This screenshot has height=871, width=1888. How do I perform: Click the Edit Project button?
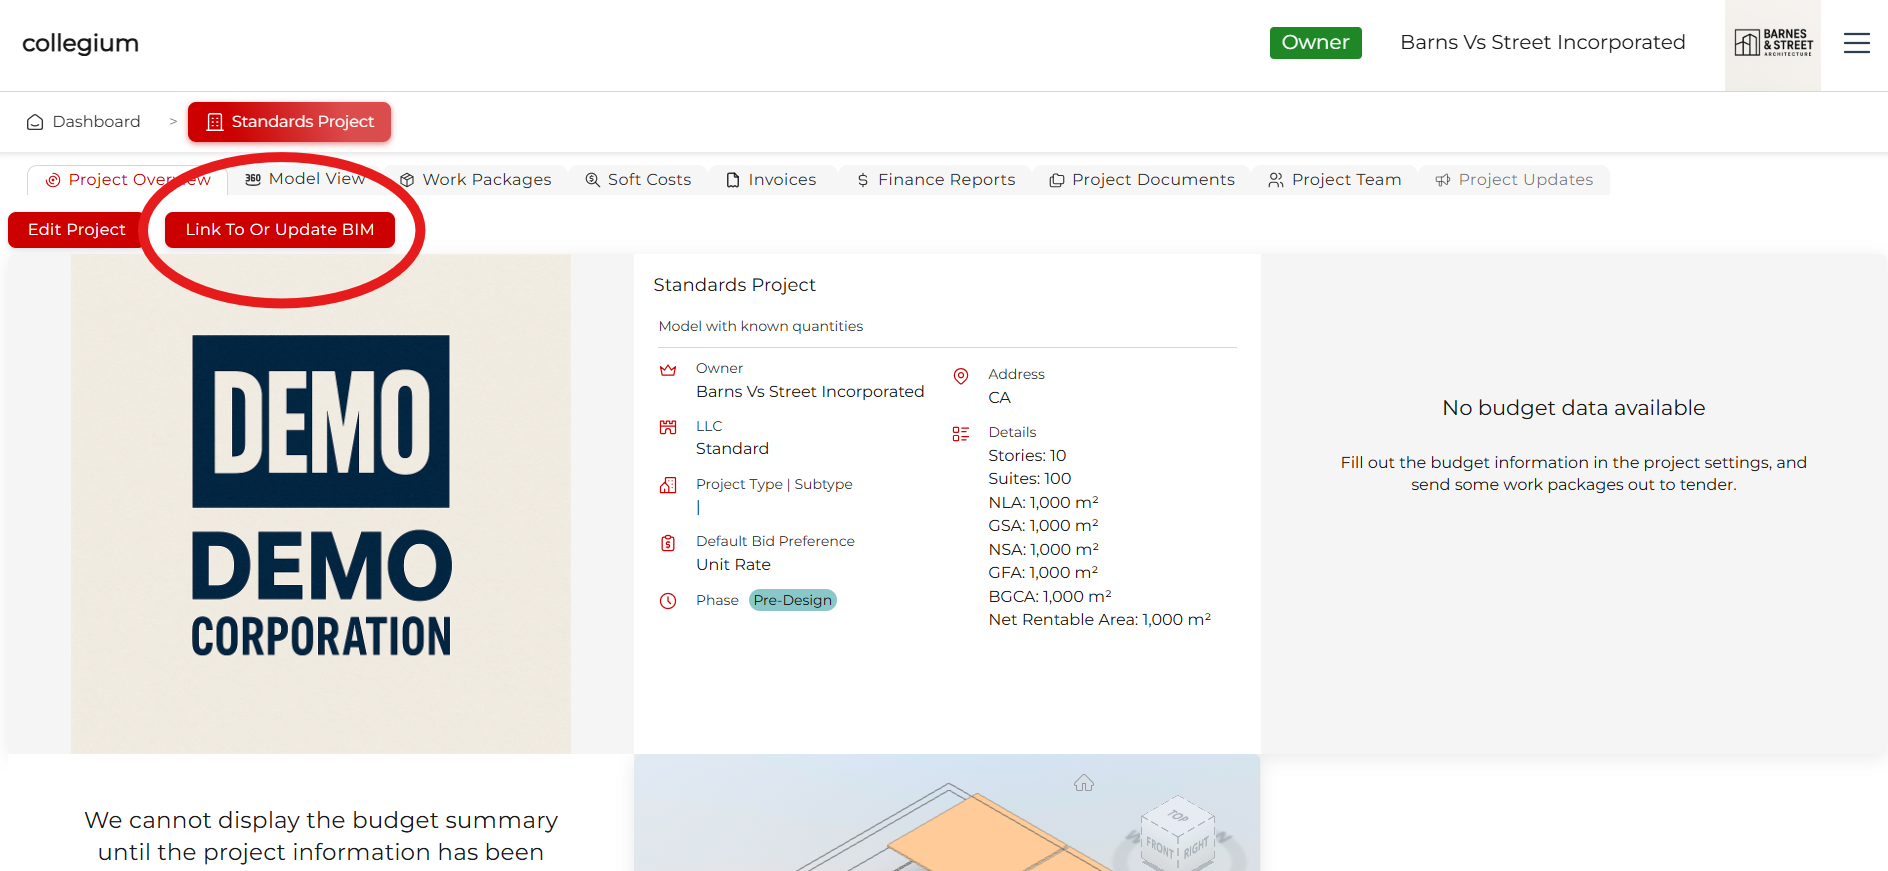pyautogui.click(x=77, y=230)
